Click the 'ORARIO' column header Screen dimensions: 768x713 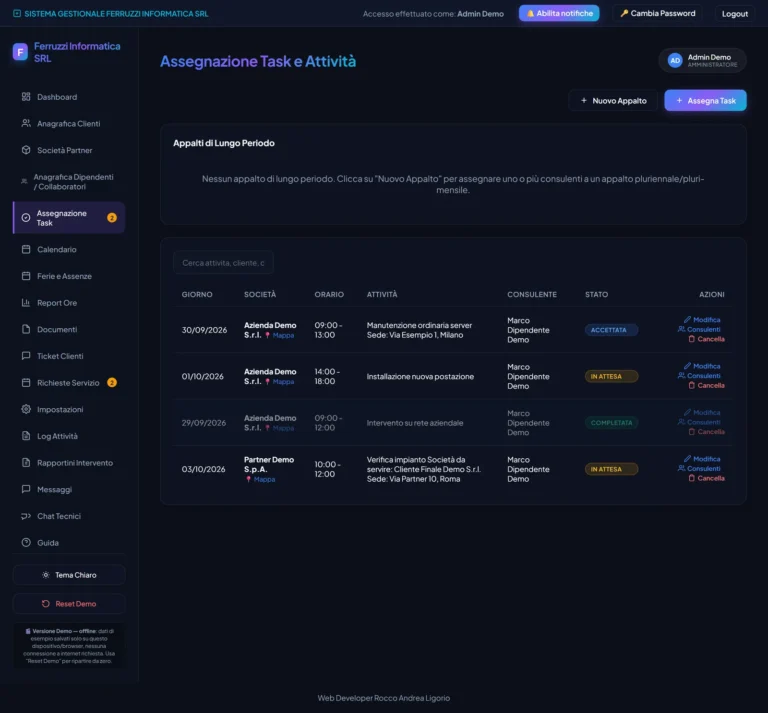pyautogui.click(x=329, y=294)
